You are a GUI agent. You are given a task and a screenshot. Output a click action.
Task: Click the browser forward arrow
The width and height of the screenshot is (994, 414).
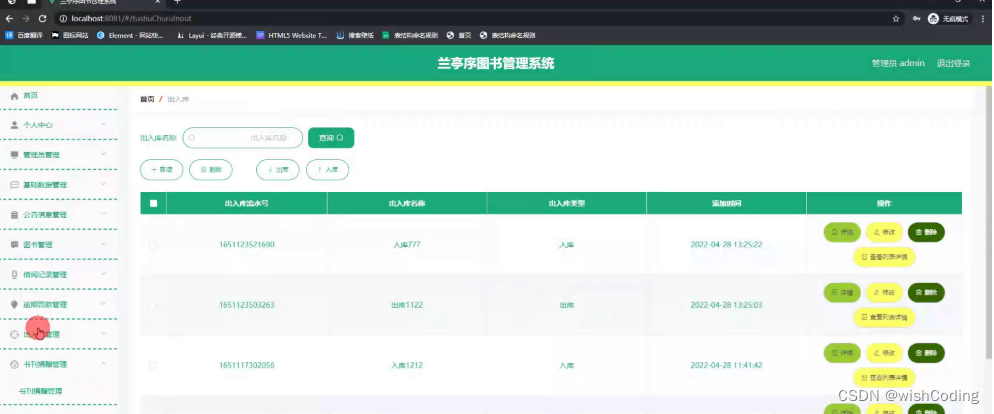[x=26, y=19]
